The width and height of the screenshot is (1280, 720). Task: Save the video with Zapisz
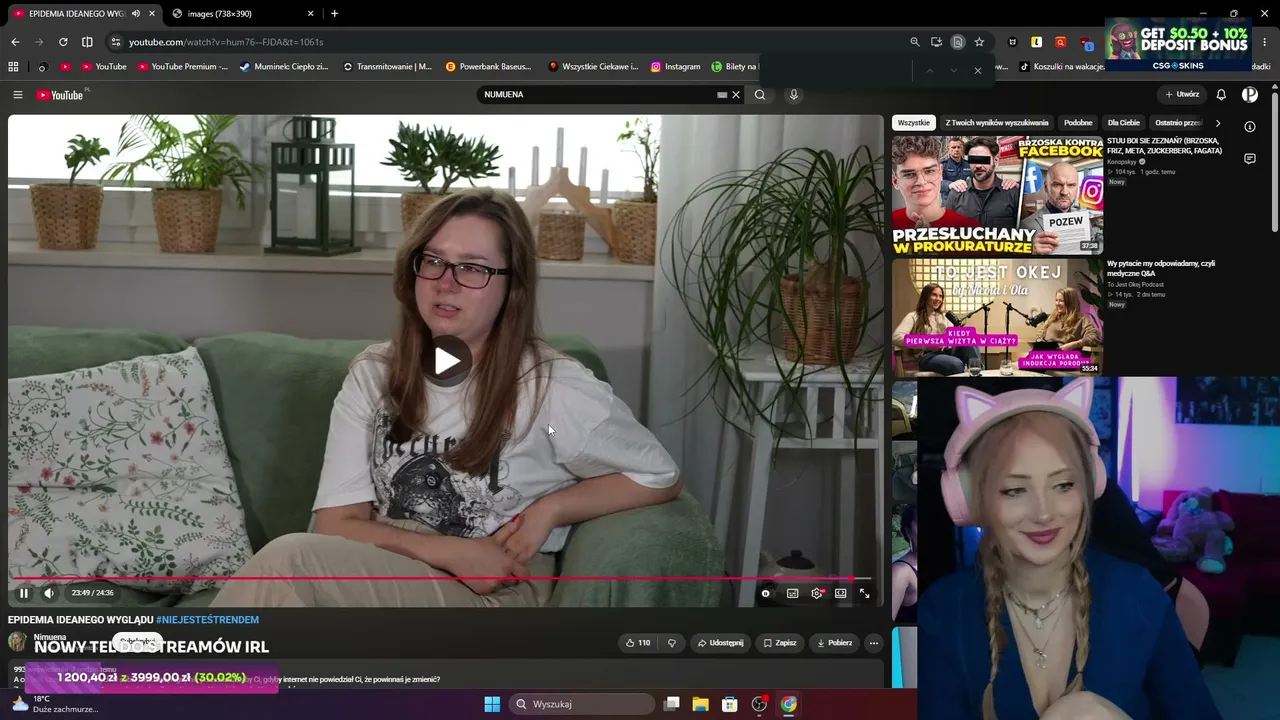pyautogui.click(x=780, y=643)
